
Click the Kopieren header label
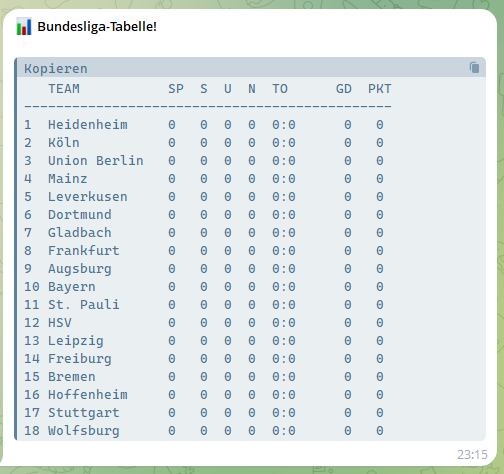tap(56, 69)
